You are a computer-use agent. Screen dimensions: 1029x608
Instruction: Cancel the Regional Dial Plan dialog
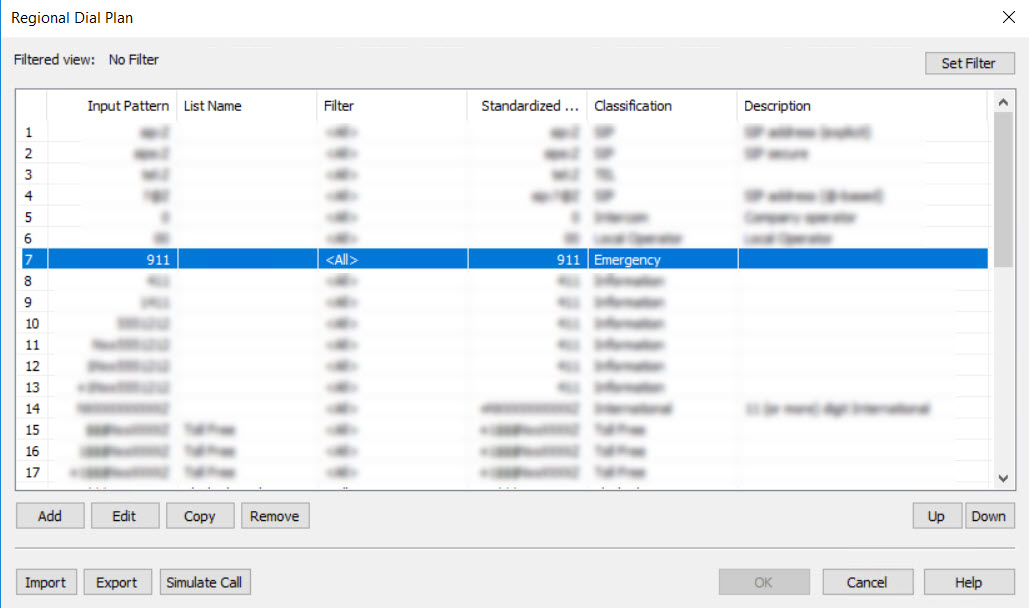[x=866, y=582]
